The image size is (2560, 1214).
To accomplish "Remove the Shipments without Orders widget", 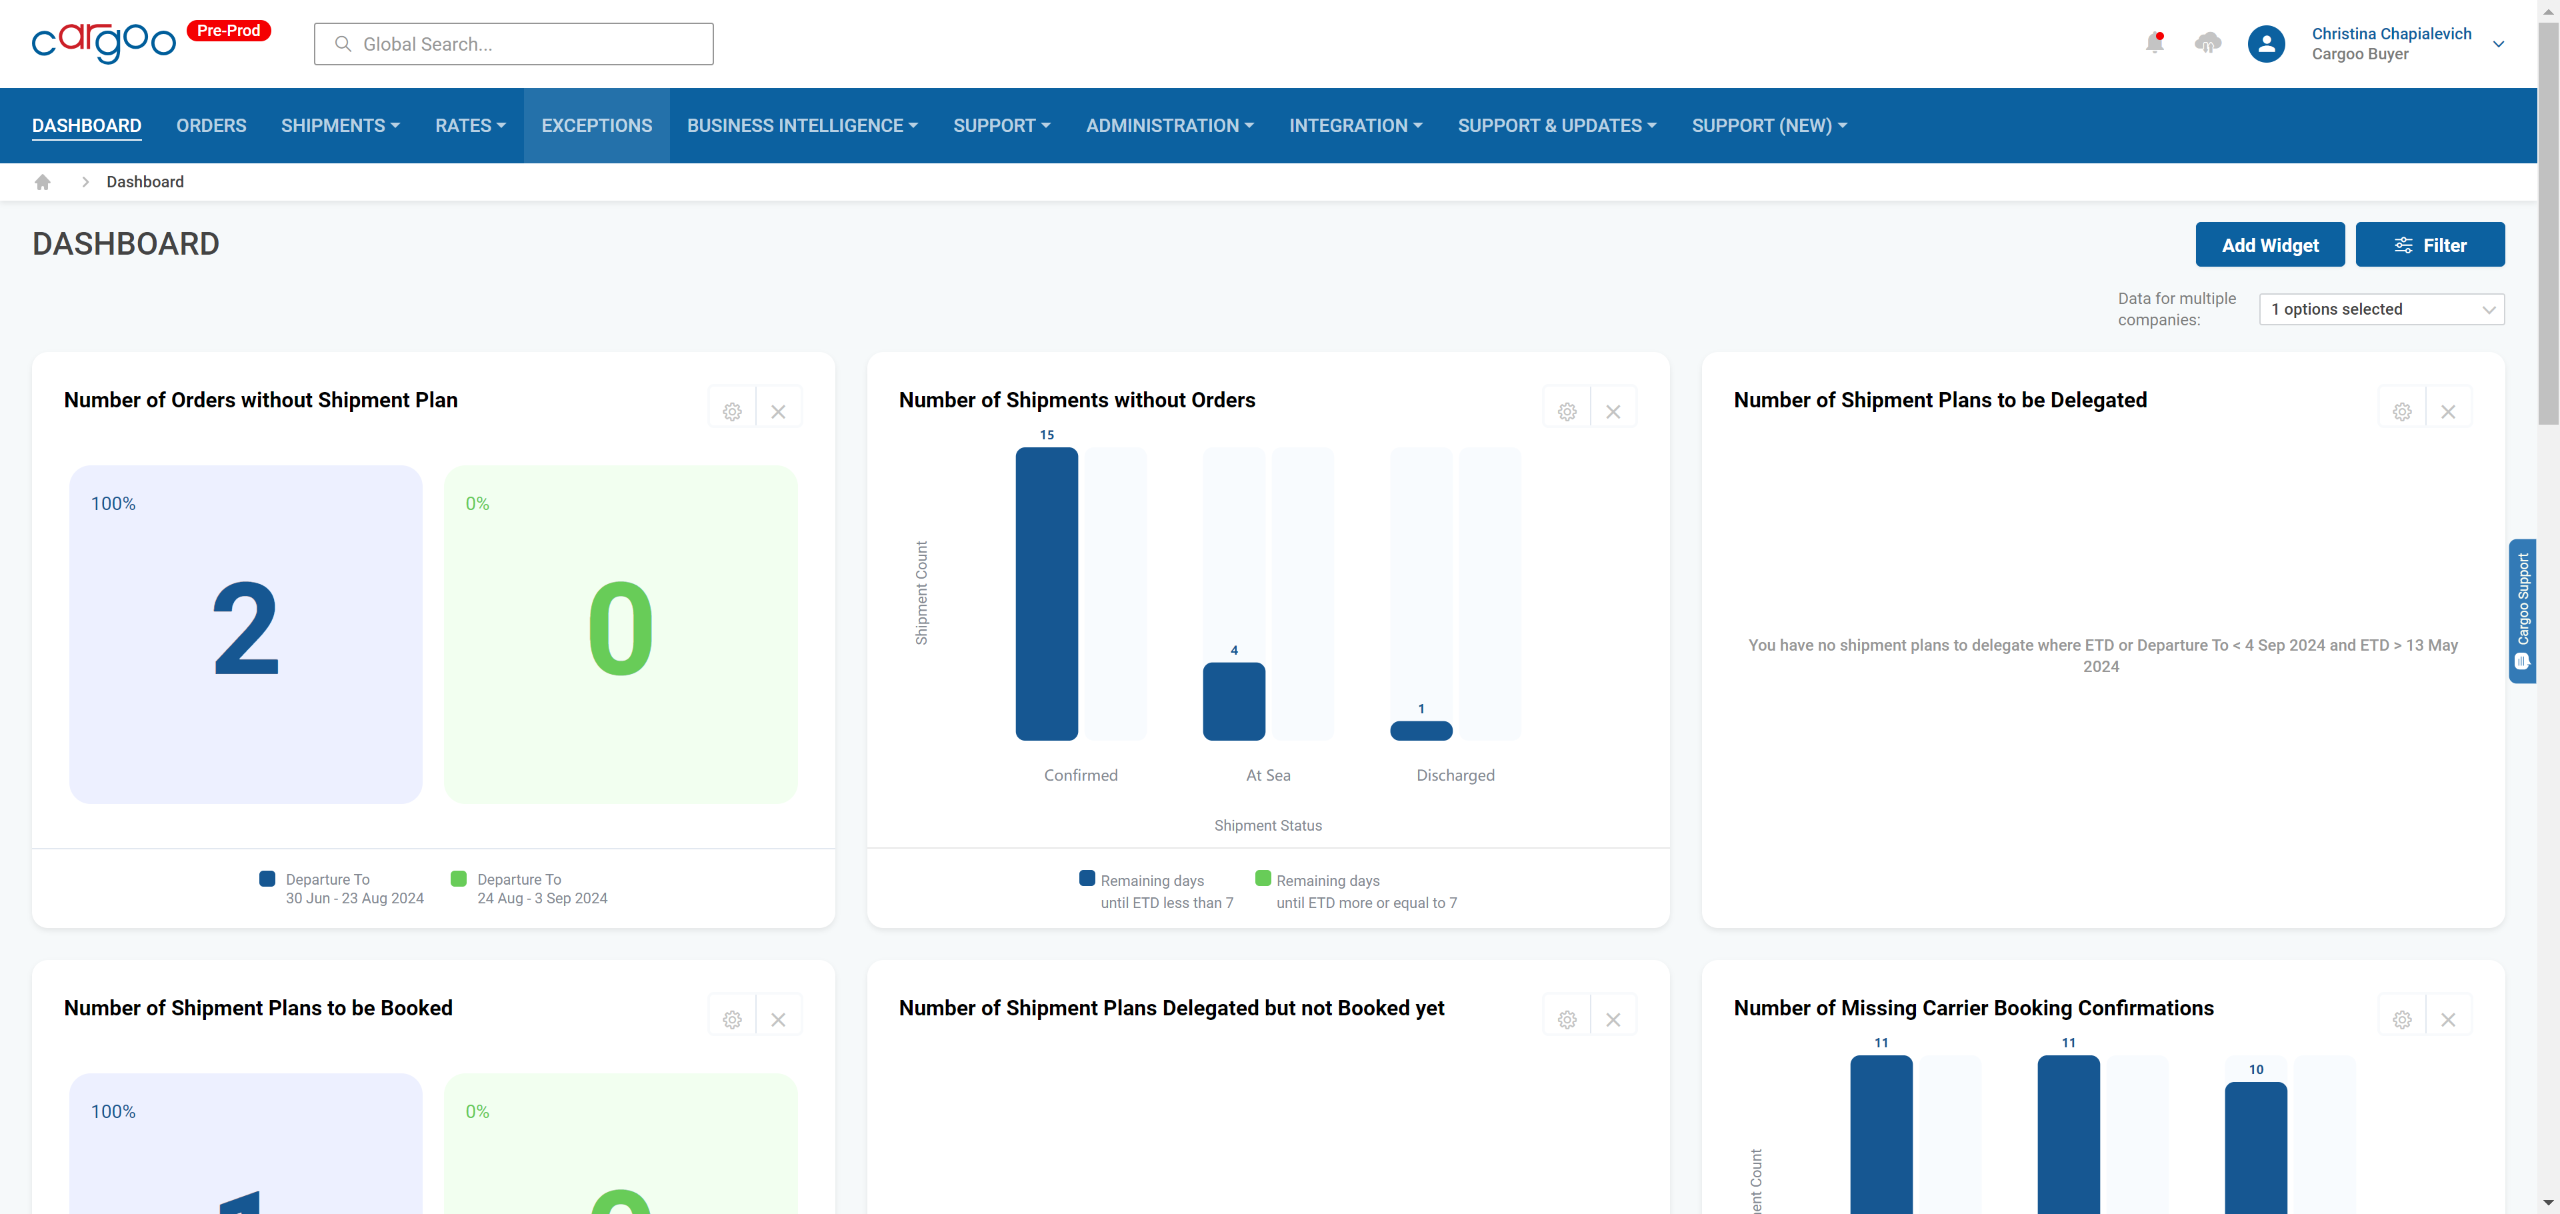I will pos(1613,411).
